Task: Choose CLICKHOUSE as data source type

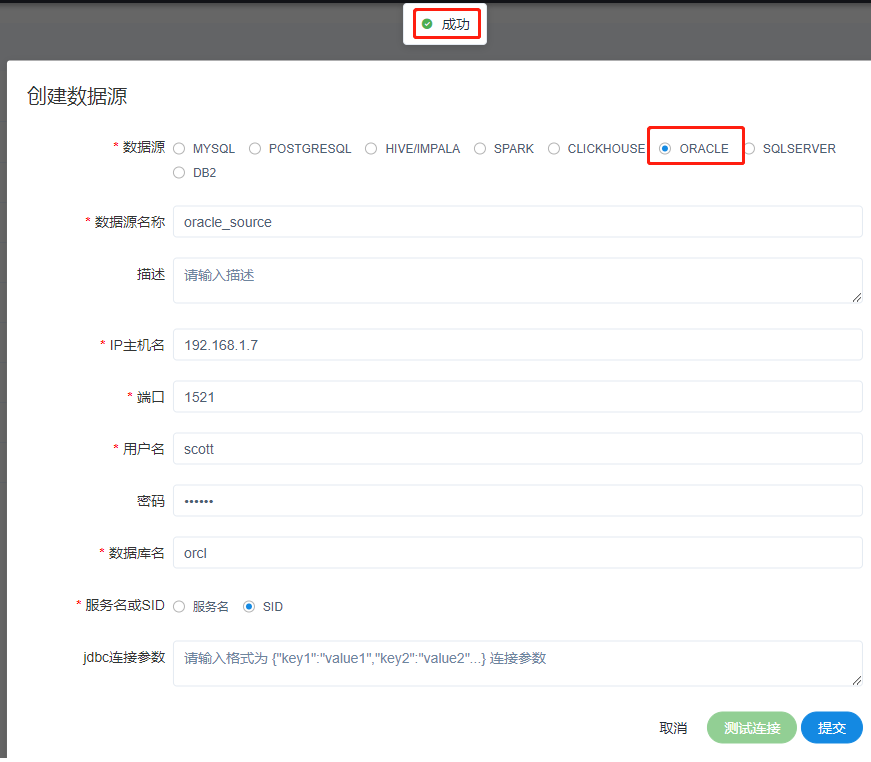Action: (554, 148)
